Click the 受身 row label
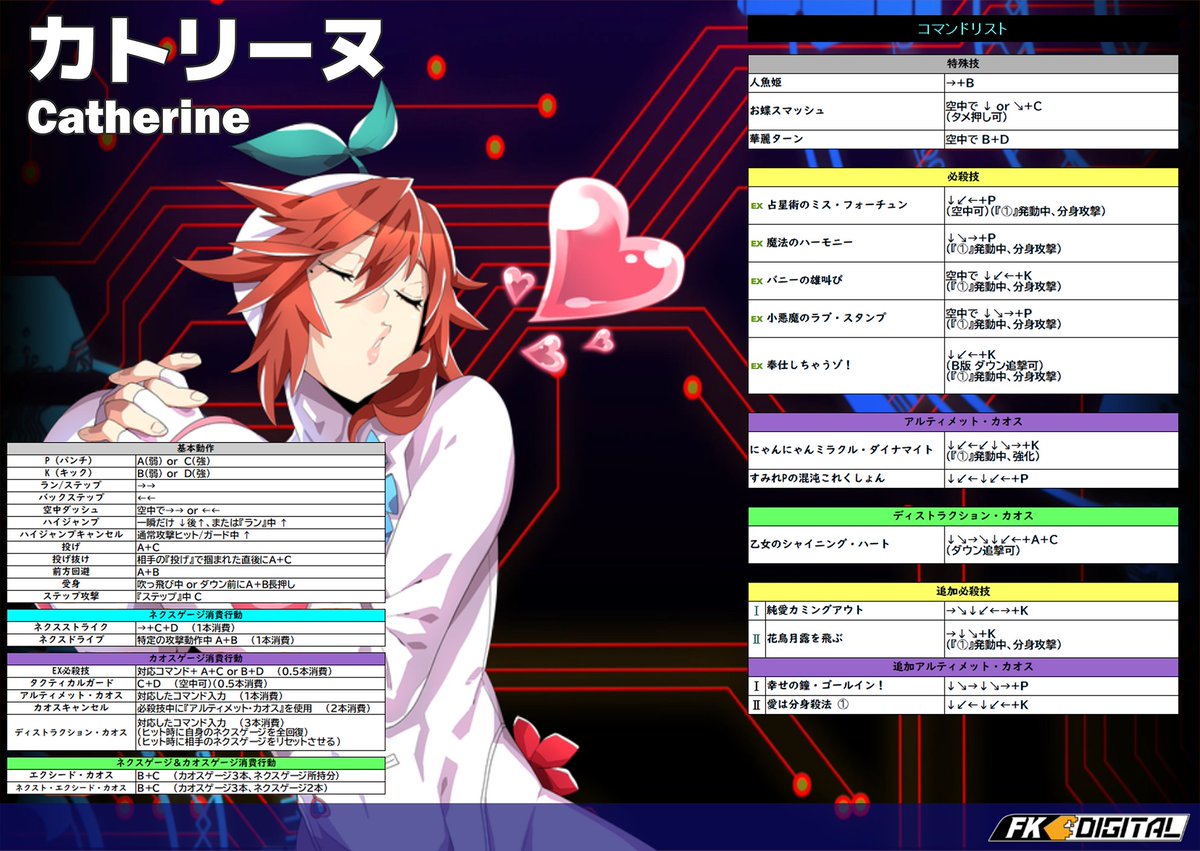Image resolution: width=1200 pixels, height=851 pixels. click(71, 583)
